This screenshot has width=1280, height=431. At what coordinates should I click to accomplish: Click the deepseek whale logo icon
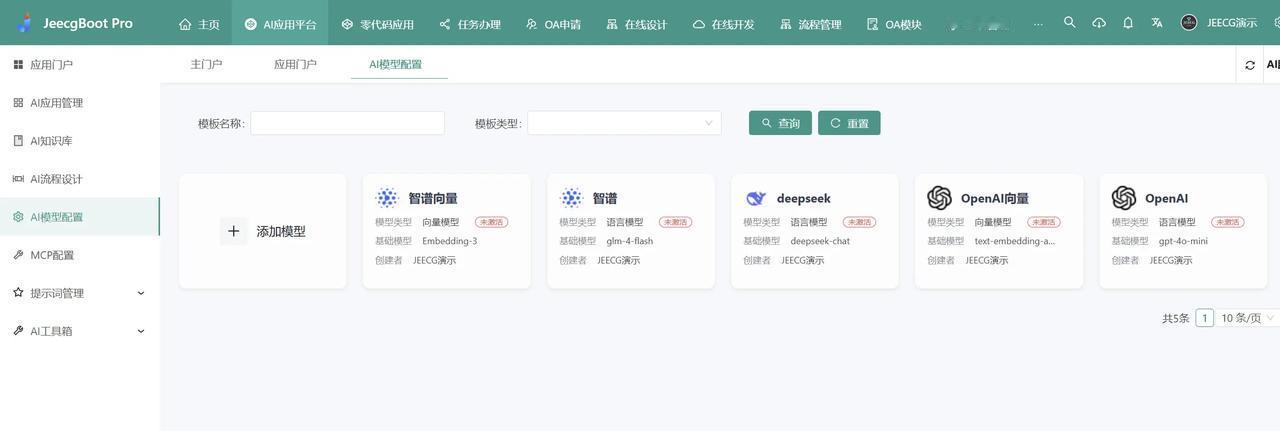pyautogui.click(x=756, y=198)
